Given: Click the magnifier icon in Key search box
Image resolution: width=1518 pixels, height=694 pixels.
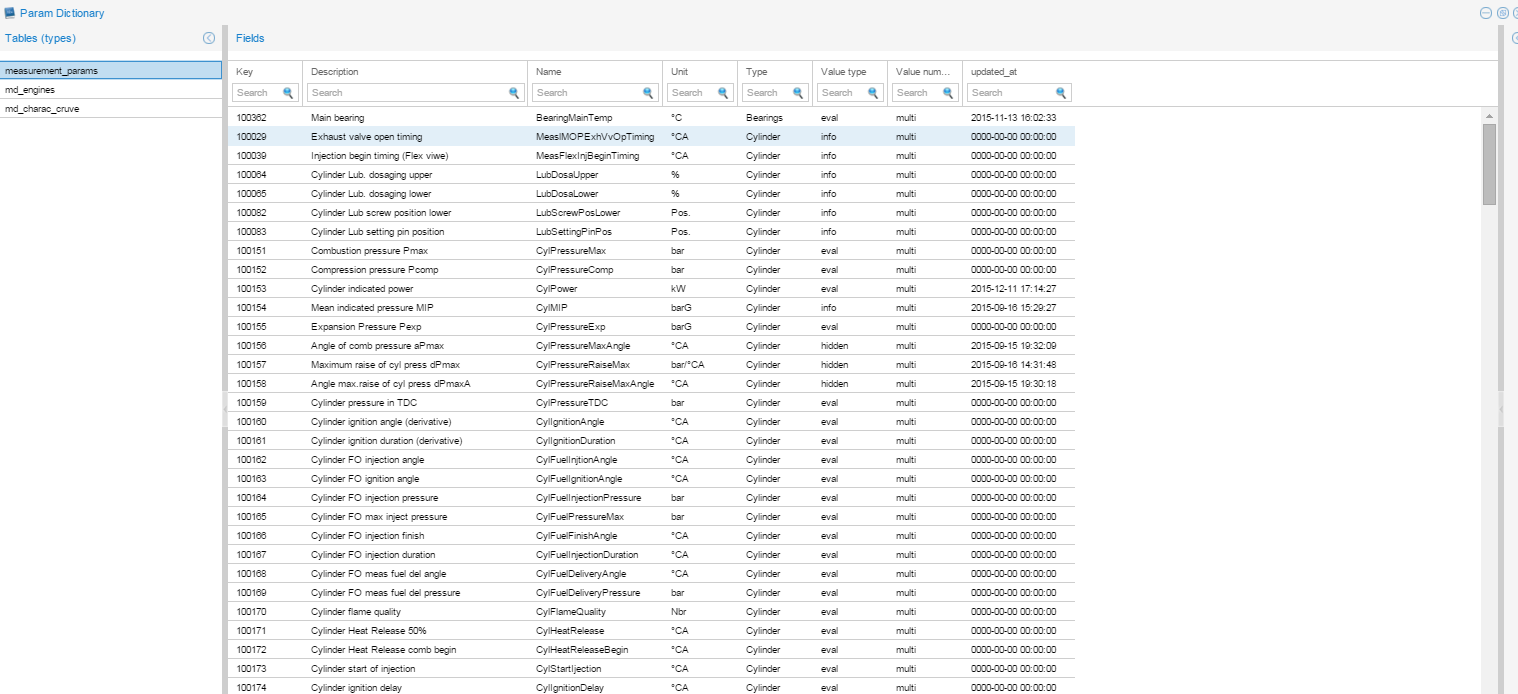Looking at the screenshot, I should pos(288,93).
